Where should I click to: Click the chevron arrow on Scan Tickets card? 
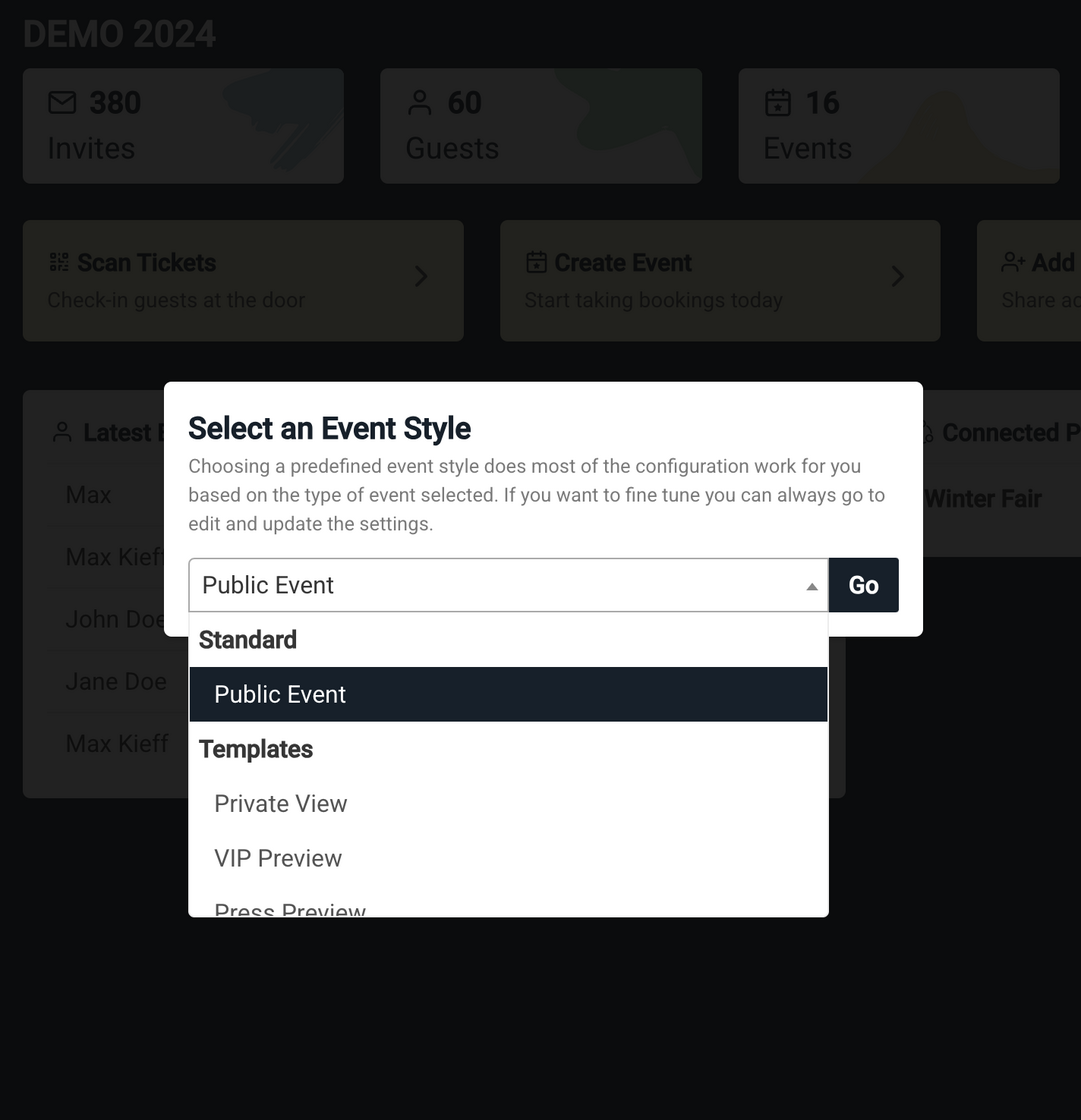(421, 276)
